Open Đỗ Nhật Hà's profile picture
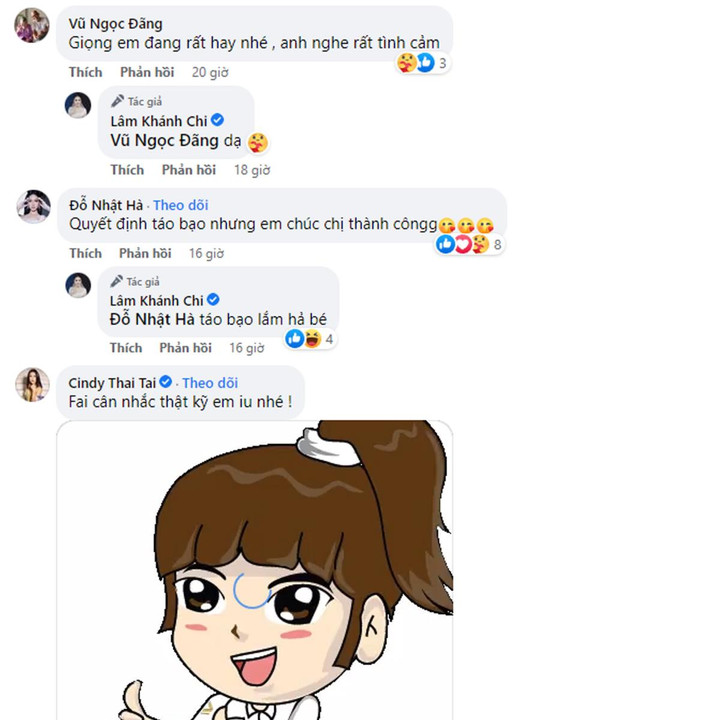The height and width of the screenshot is (720, 720). pyautogui.click(x=33, y=207)
